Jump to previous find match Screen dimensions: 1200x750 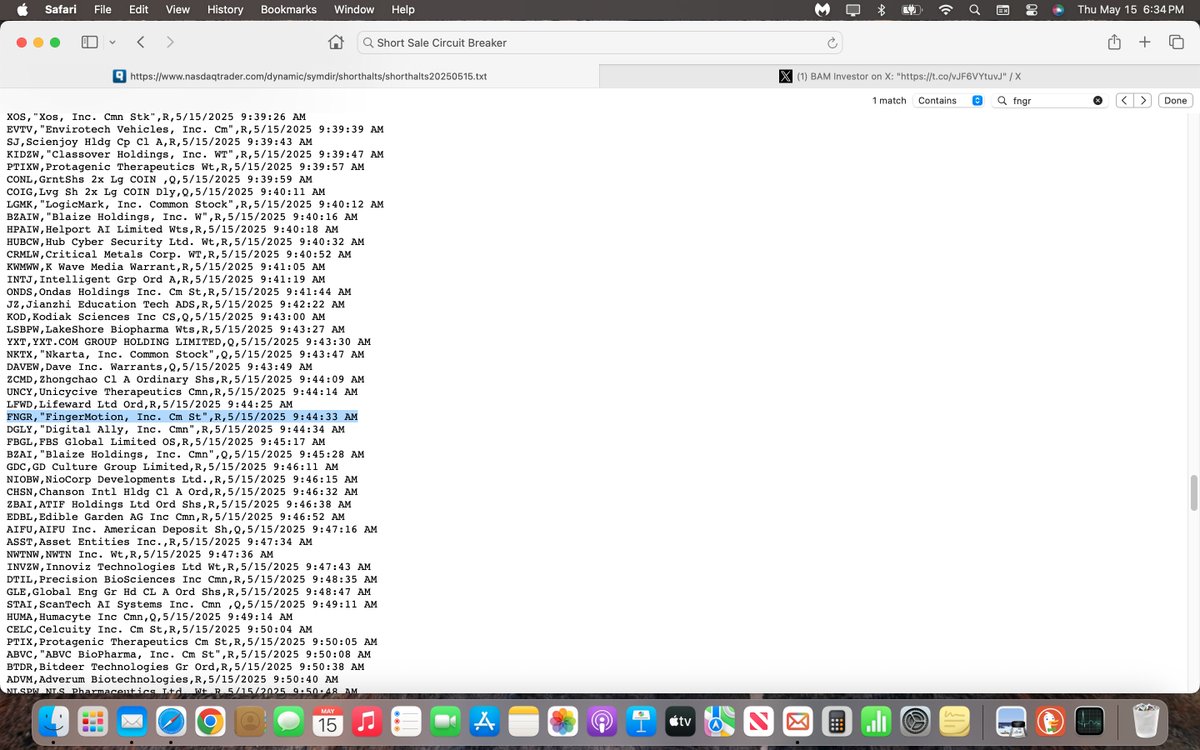[x=1124, y=101]
